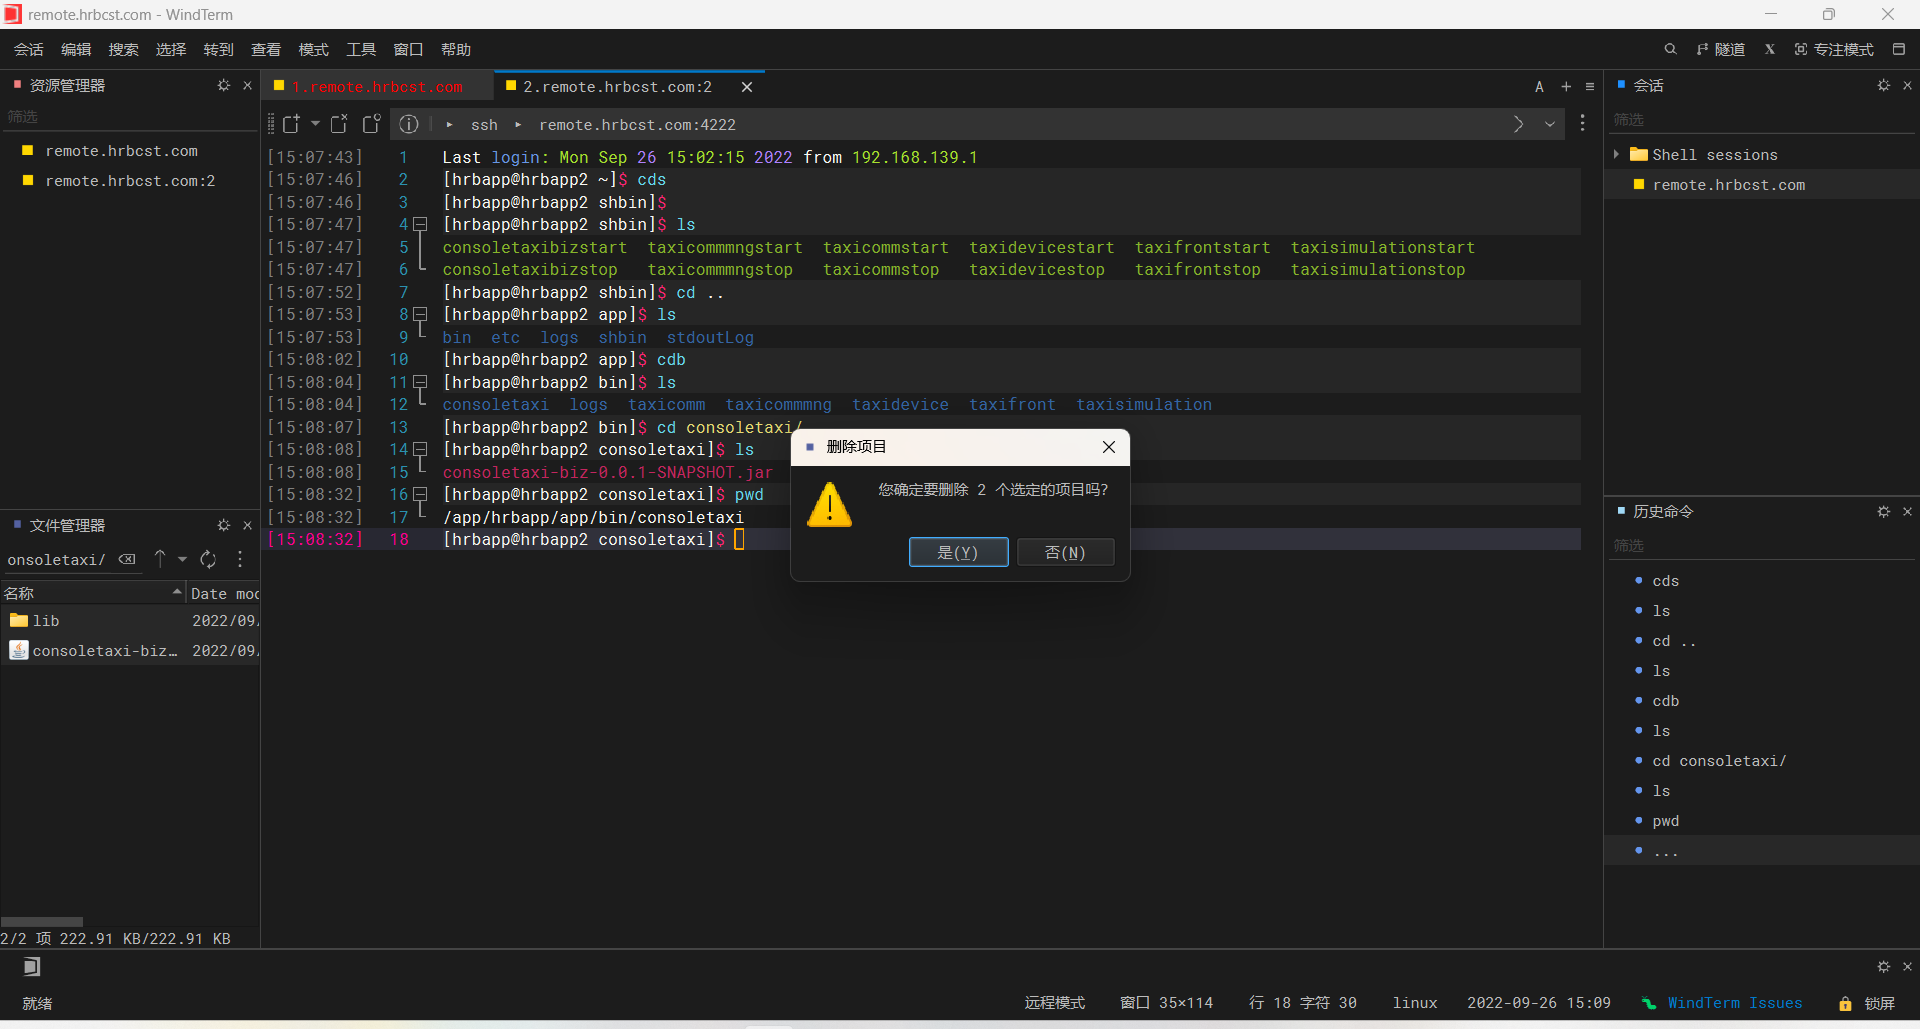Confirm deletion with 是(Y) button

coord(958,553)
